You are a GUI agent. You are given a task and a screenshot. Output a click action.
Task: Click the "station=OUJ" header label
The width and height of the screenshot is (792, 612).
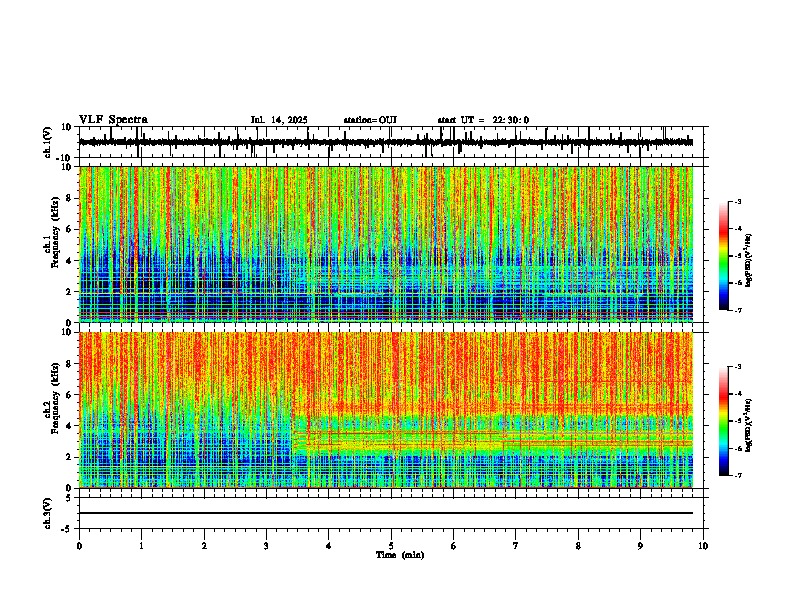click(x=370, y=120)
